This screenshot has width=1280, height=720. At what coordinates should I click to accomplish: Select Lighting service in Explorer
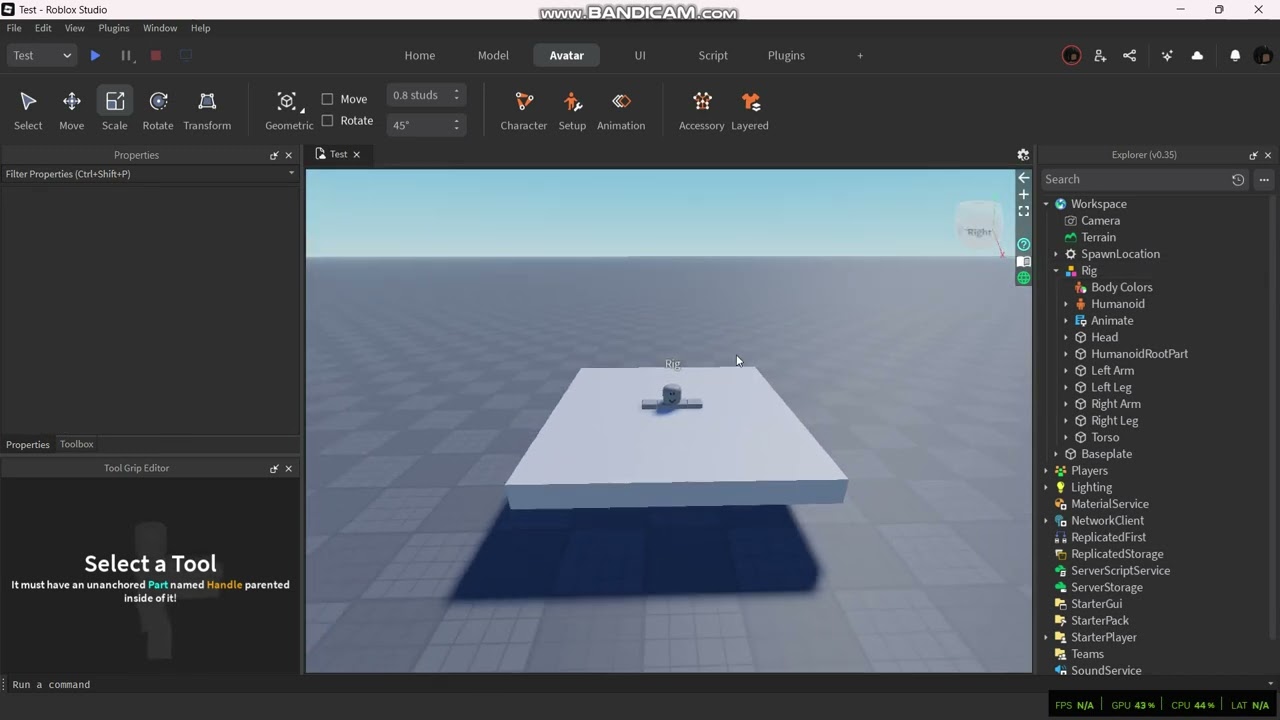1092,488
